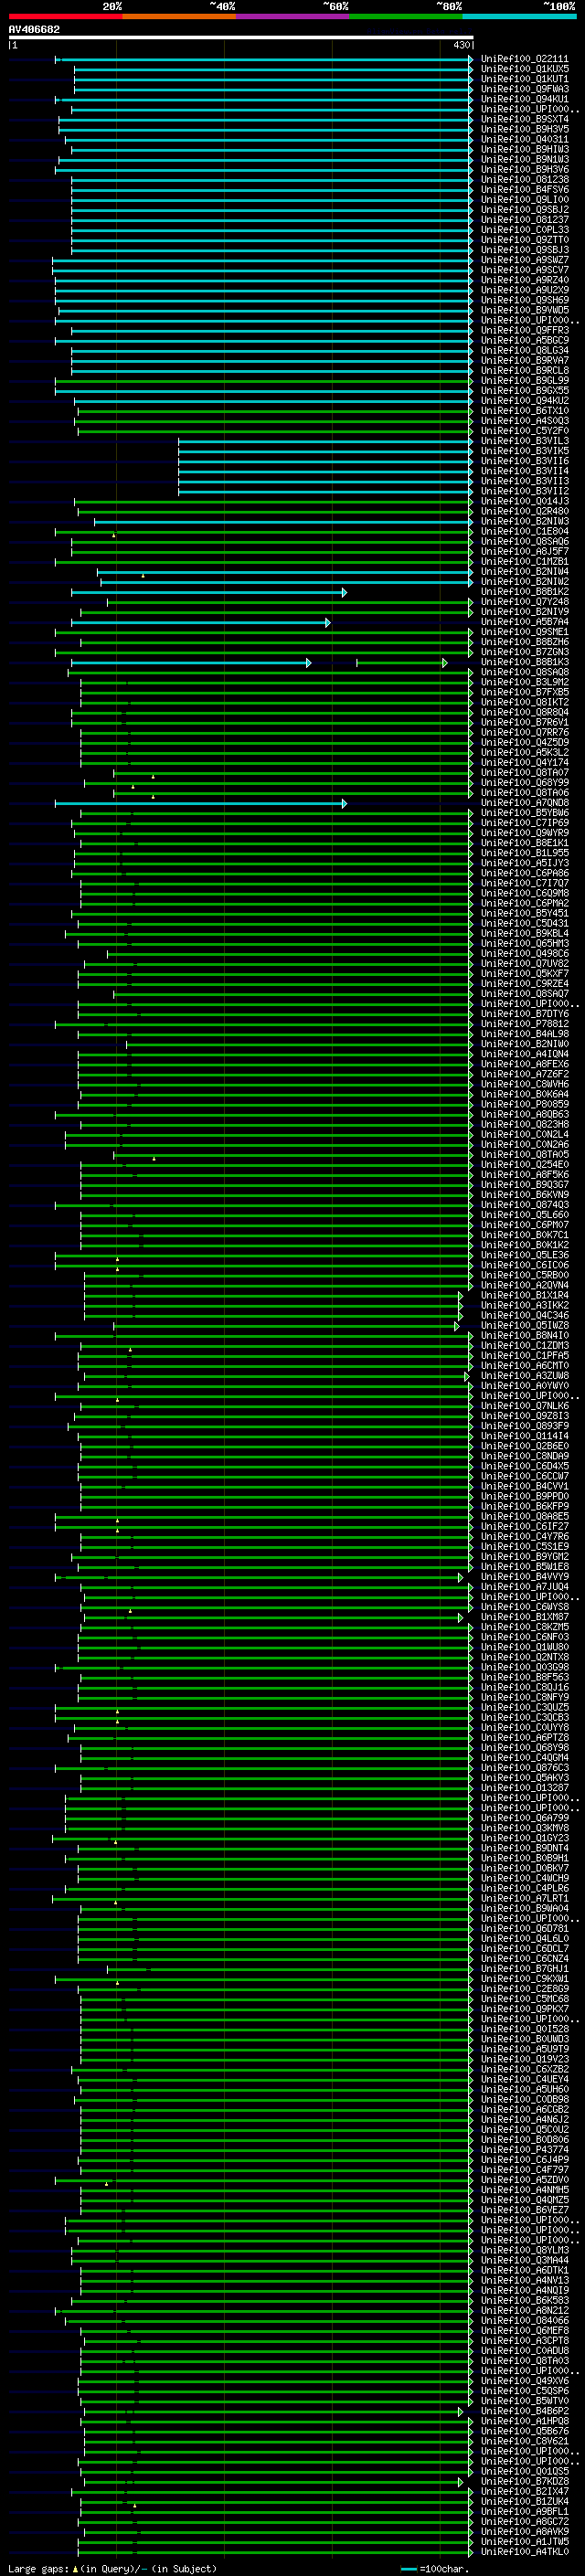This screenshot has width=585, height=2576.
Task: Select hit UniRef100_A9U2X9
Action: [525, 290]
